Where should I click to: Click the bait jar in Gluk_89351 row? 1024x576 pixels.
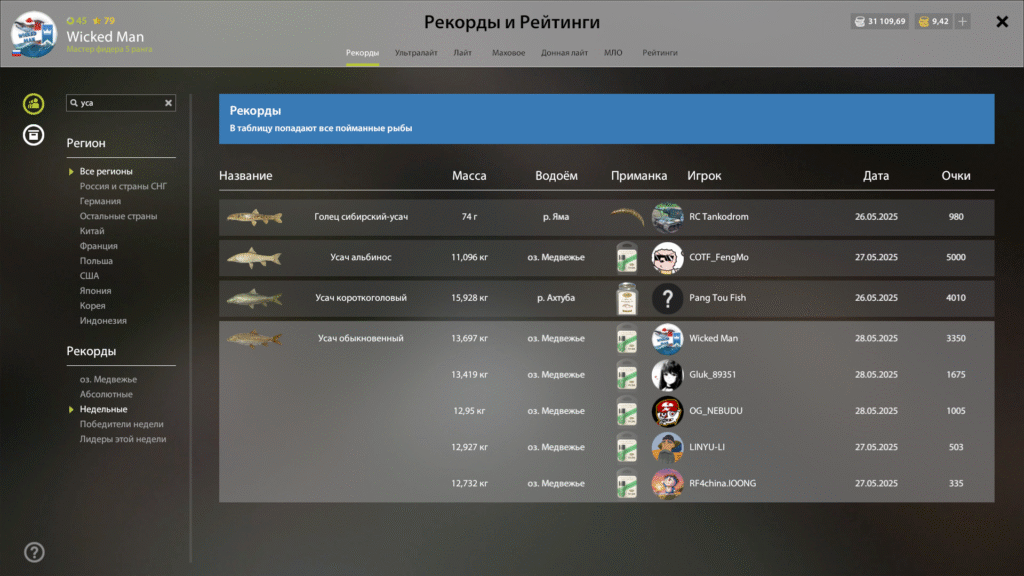tap(627, 375)
